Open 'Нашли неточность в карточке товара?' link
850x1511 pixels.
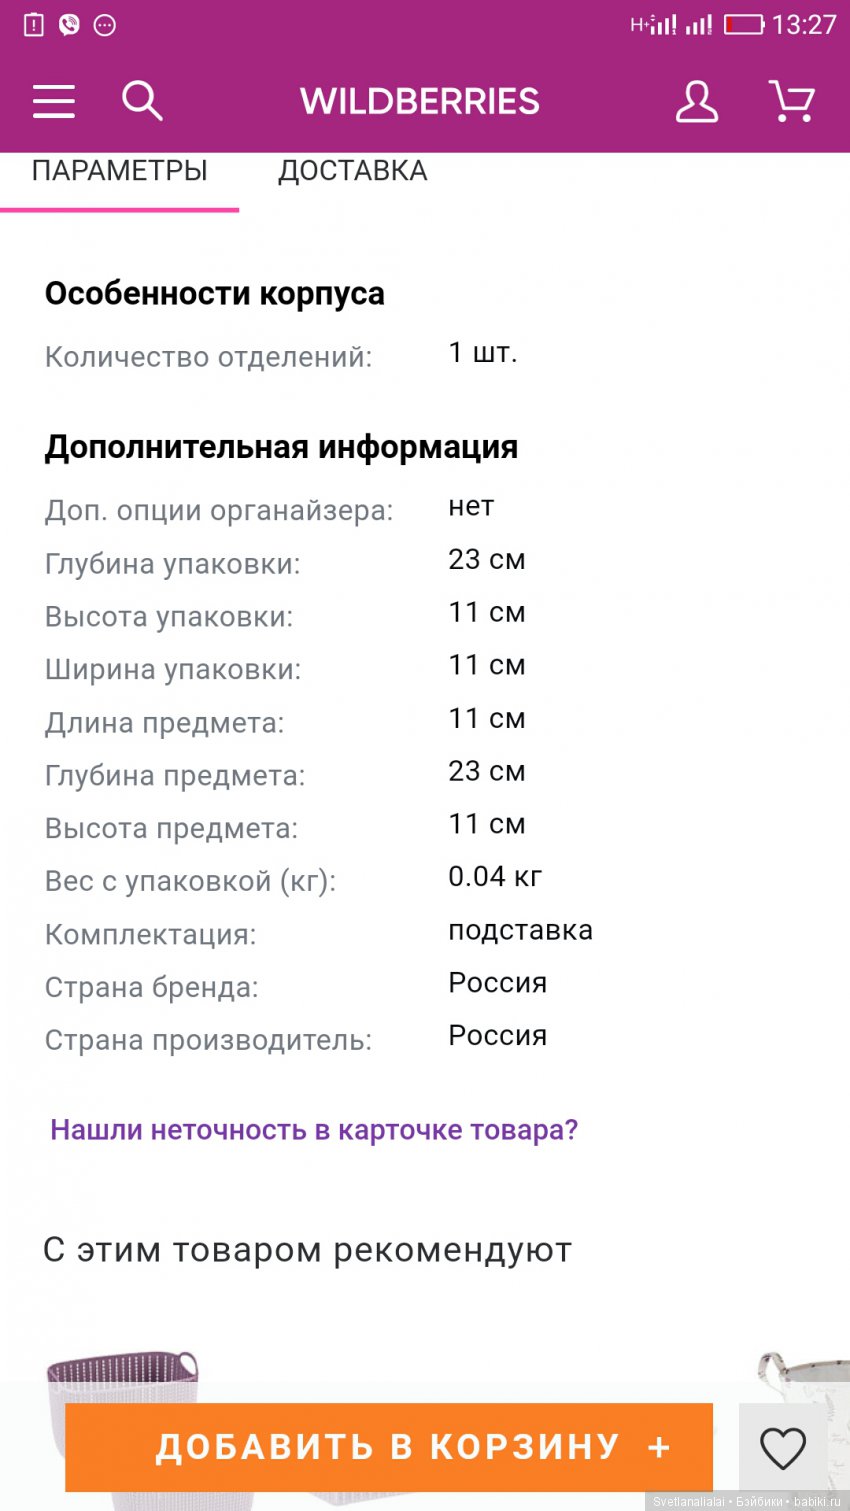pos(314,1130)
